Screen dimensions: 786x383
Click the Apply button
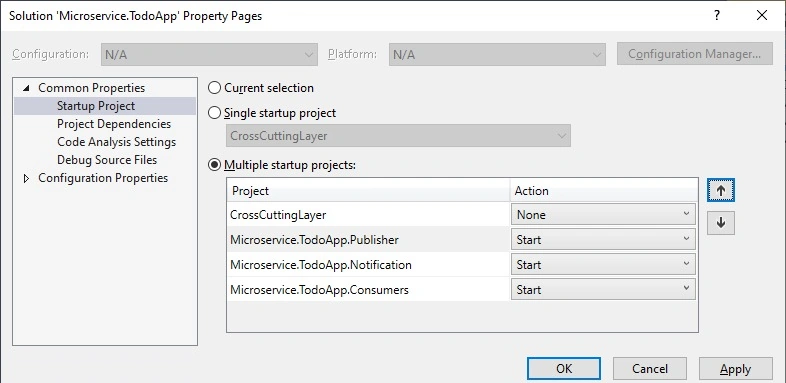(x=735, y=369)
